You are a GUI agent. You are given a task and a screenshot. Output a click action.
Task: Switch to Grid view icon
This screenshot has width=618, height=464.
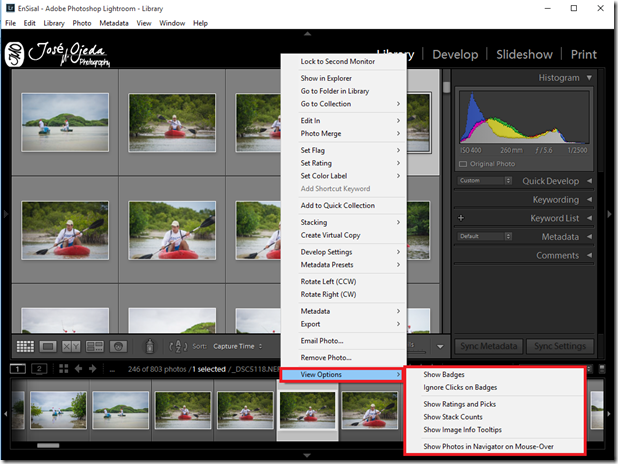pos(25,347)
